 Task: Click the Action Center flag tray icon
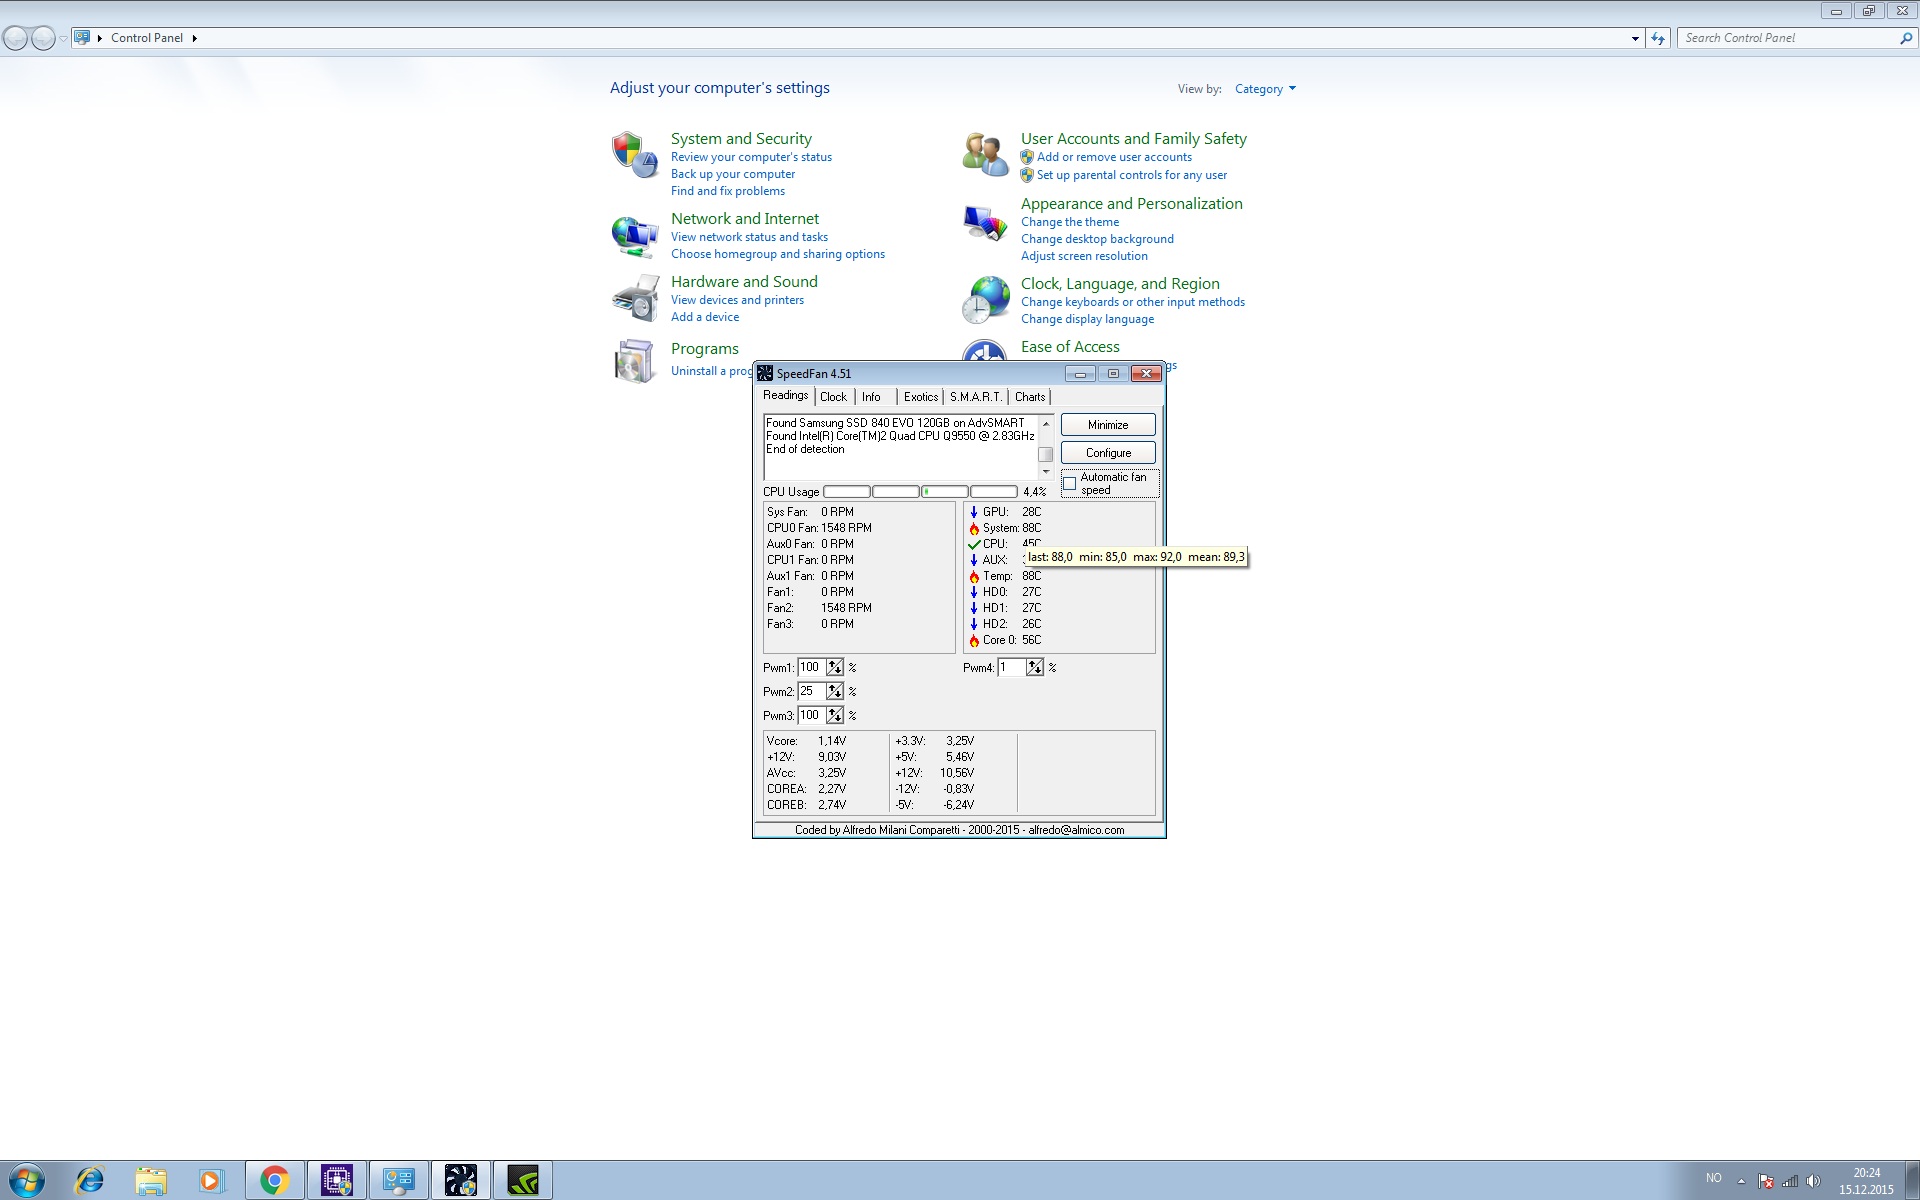[1766, 1181]
